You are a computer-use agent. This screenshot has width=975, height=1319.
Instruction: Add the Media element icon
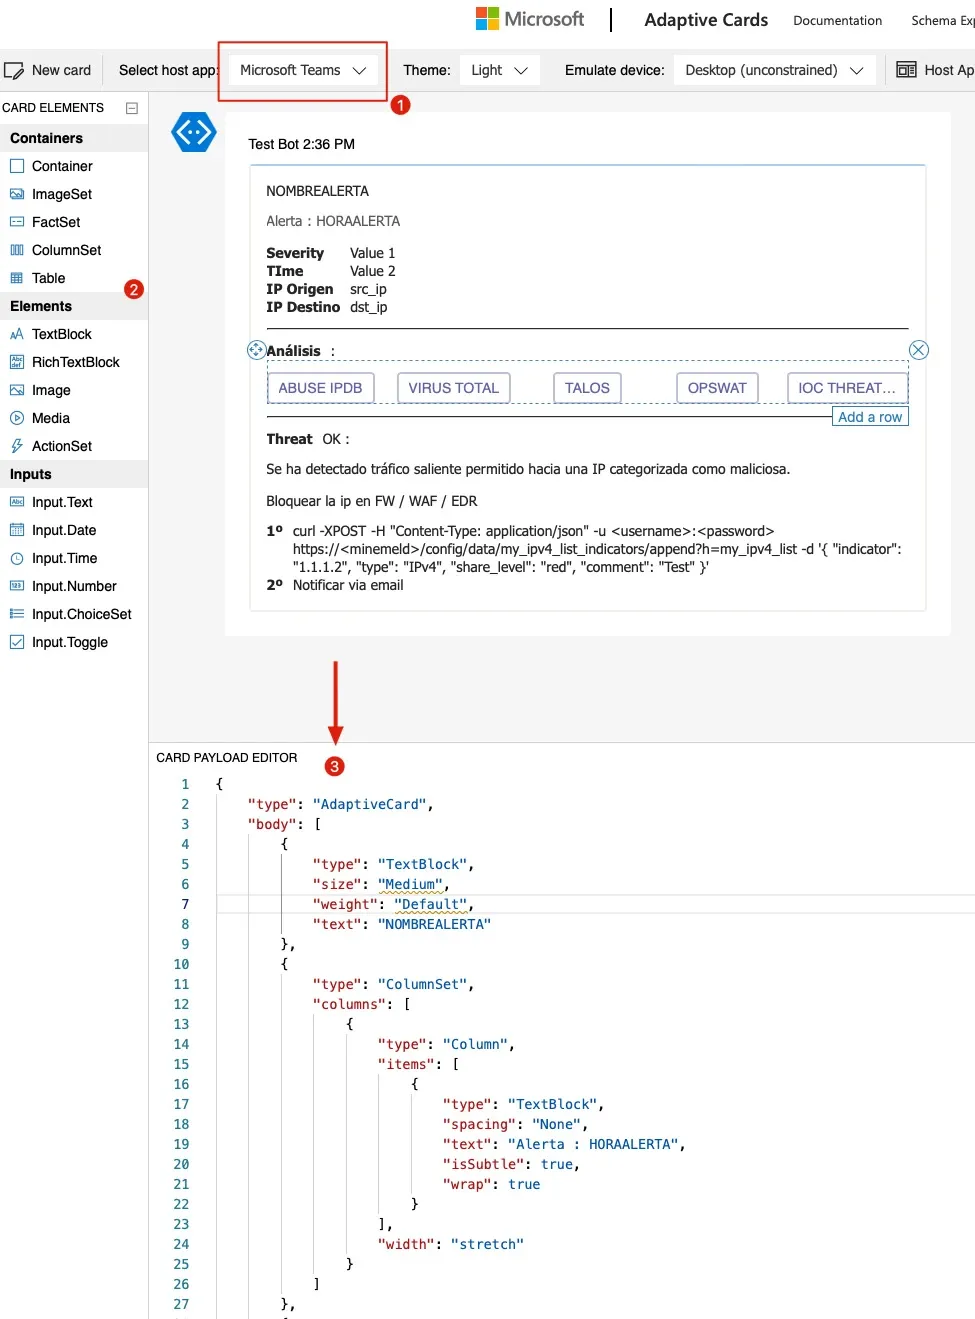[x=17, y=418]
